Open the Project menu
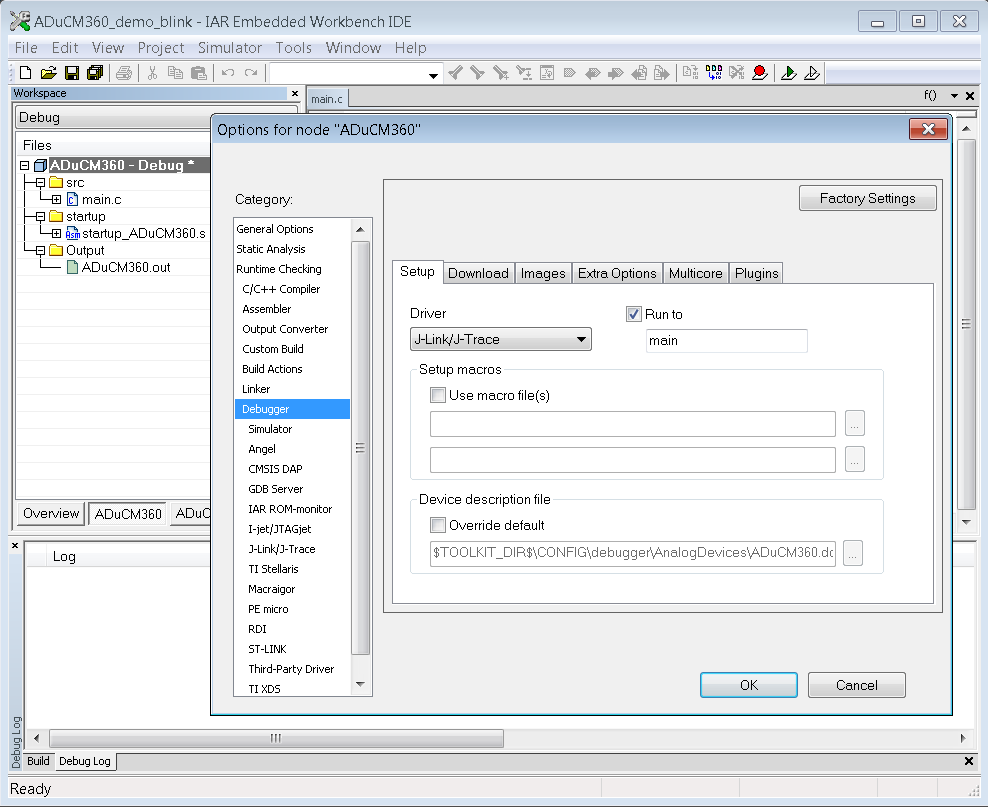Screen dimensions: 990x807 (x=161, y=48)
